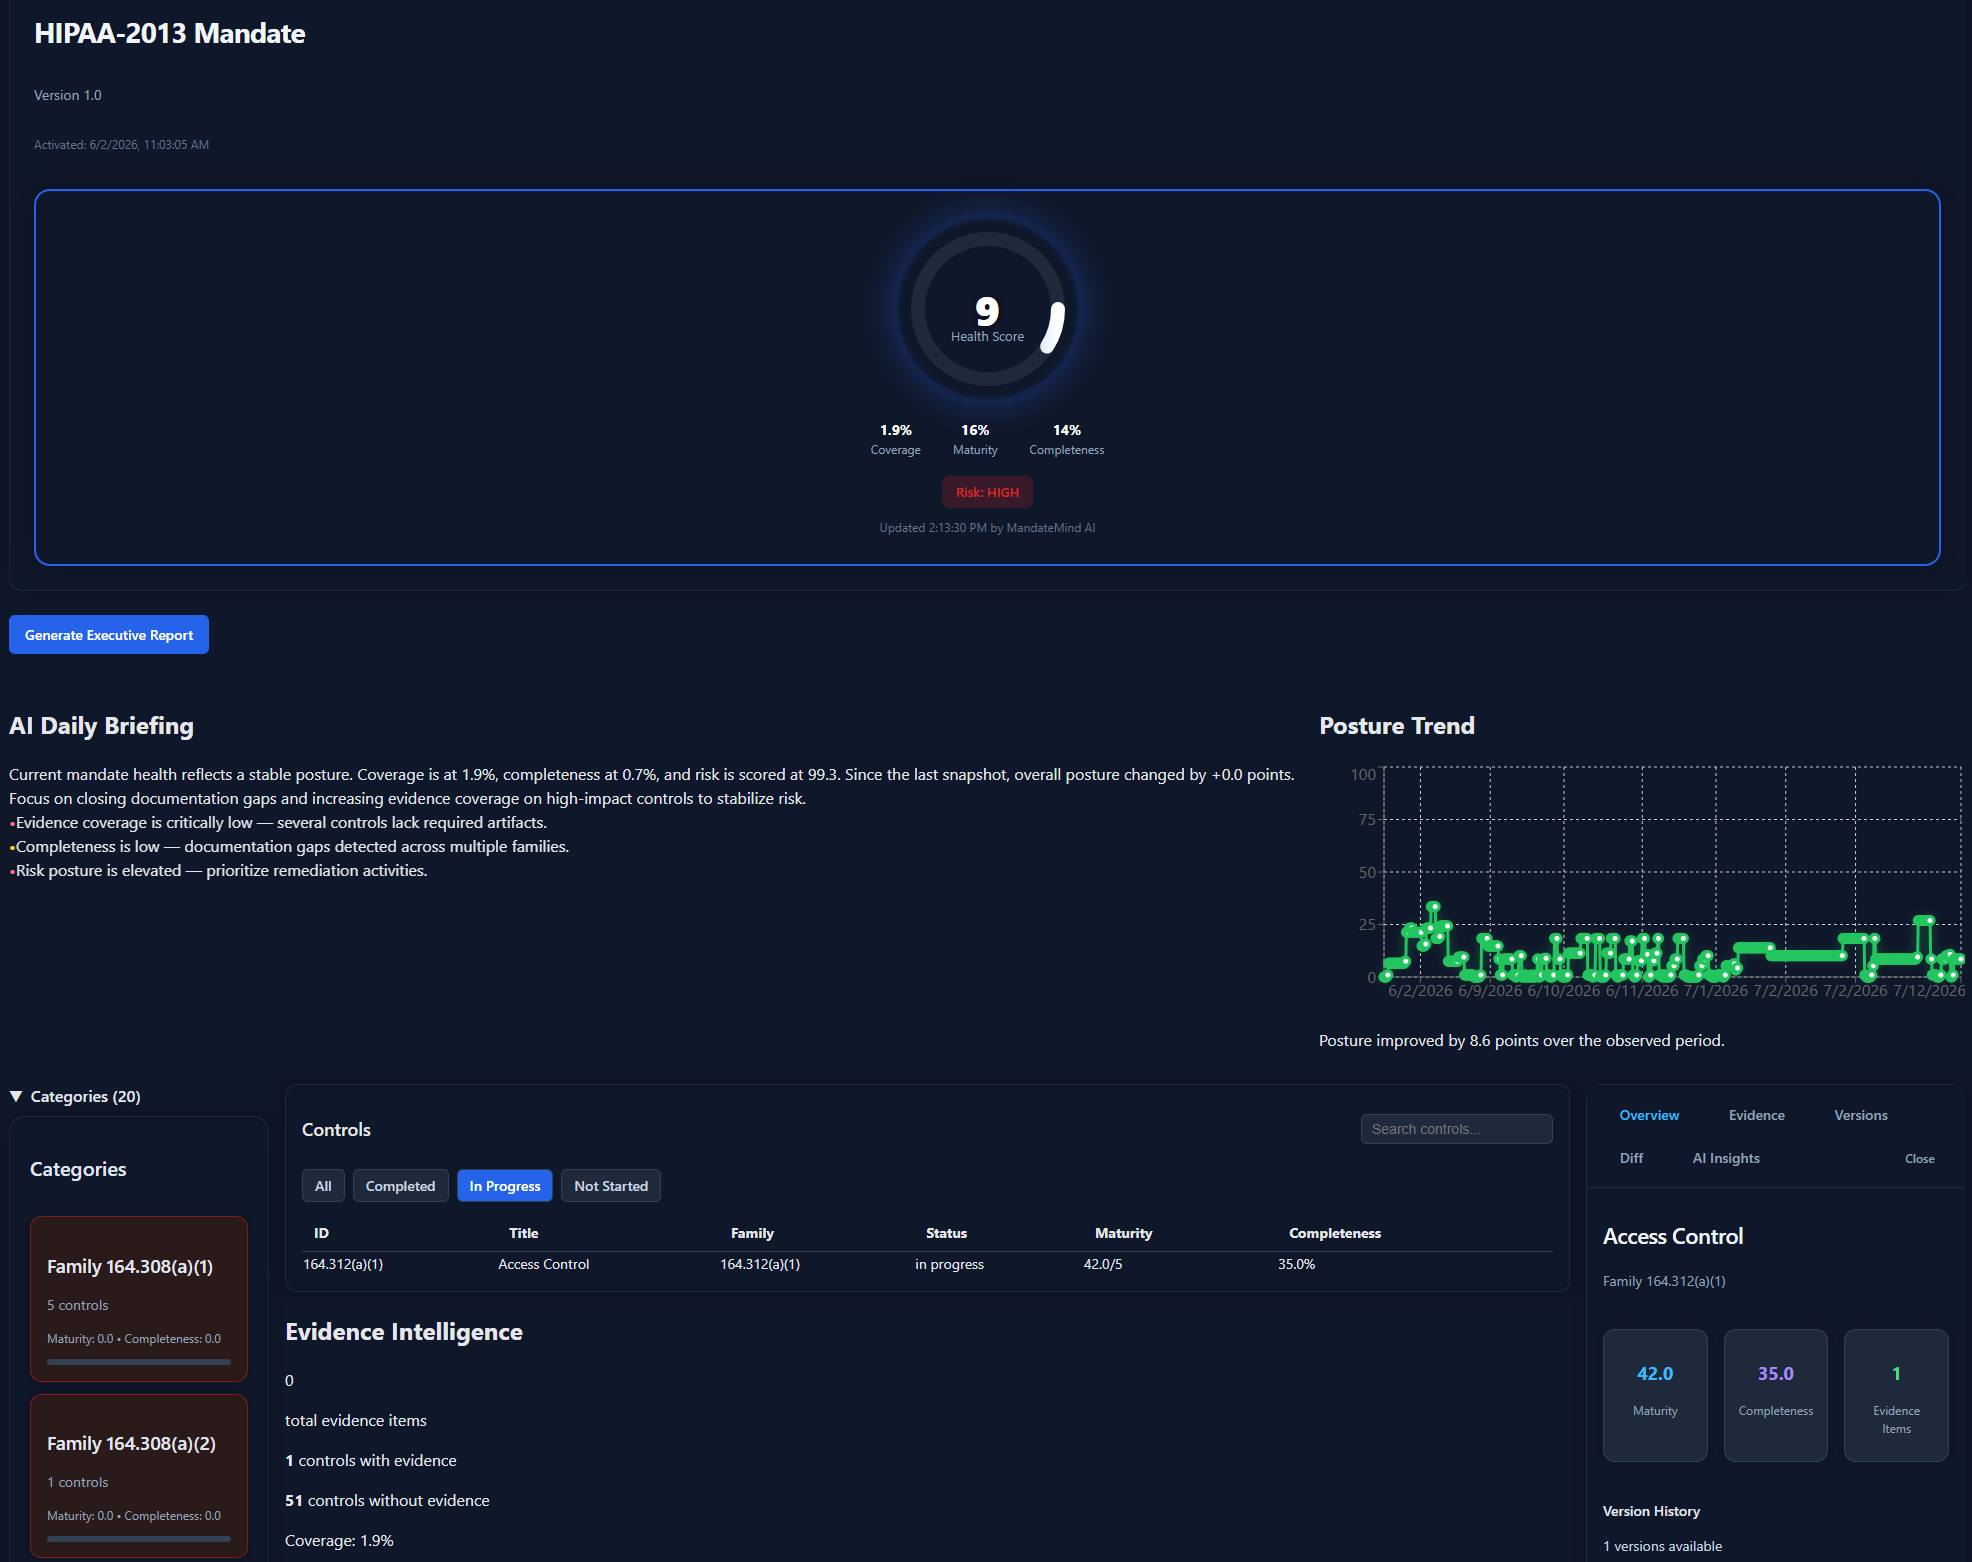Click 'Posture improved by 8.6 points' text

point(1521,1040)
